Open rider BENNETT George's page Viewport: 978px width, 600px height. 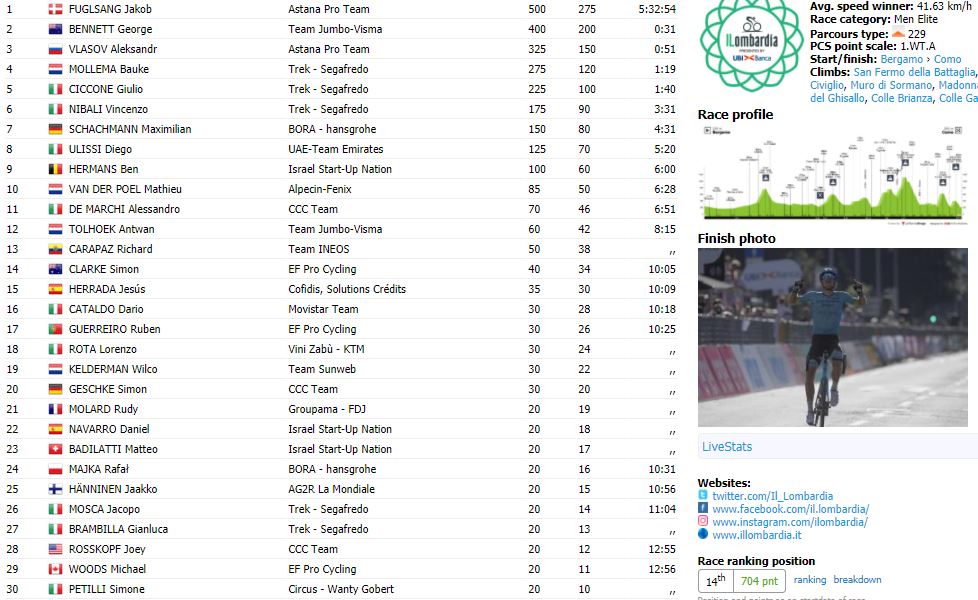(x=110, y=29)
